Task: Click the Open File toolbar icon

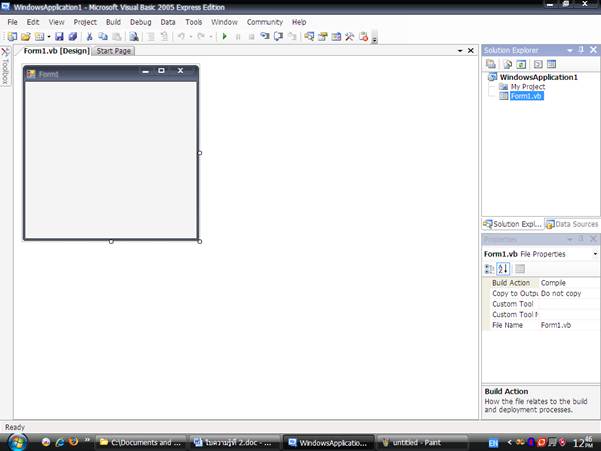Action: pos(26,36)
